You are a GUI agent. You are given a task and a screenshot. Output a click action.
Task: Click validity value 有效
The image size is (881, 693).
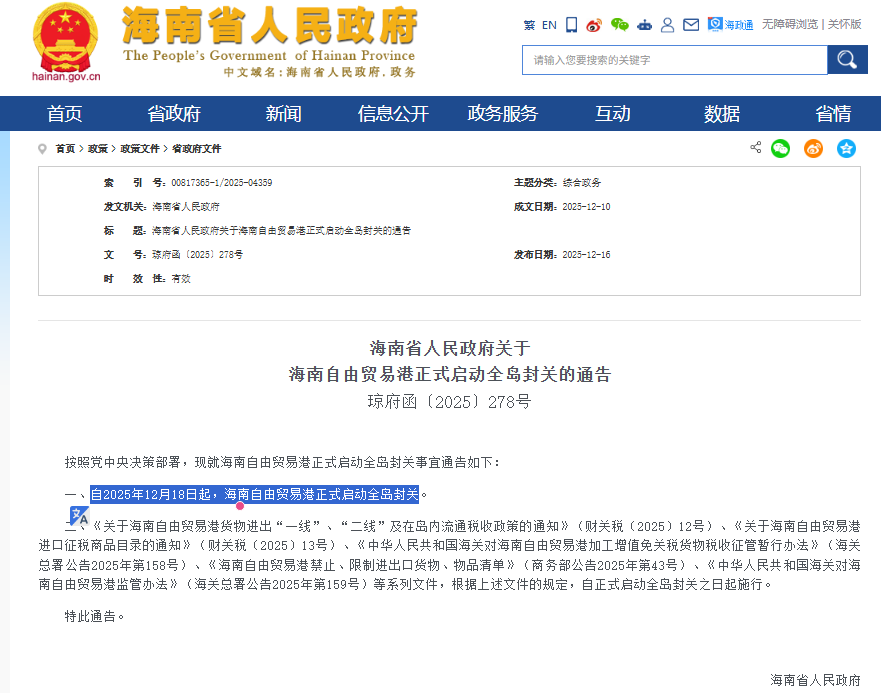(x=181, y=279)
